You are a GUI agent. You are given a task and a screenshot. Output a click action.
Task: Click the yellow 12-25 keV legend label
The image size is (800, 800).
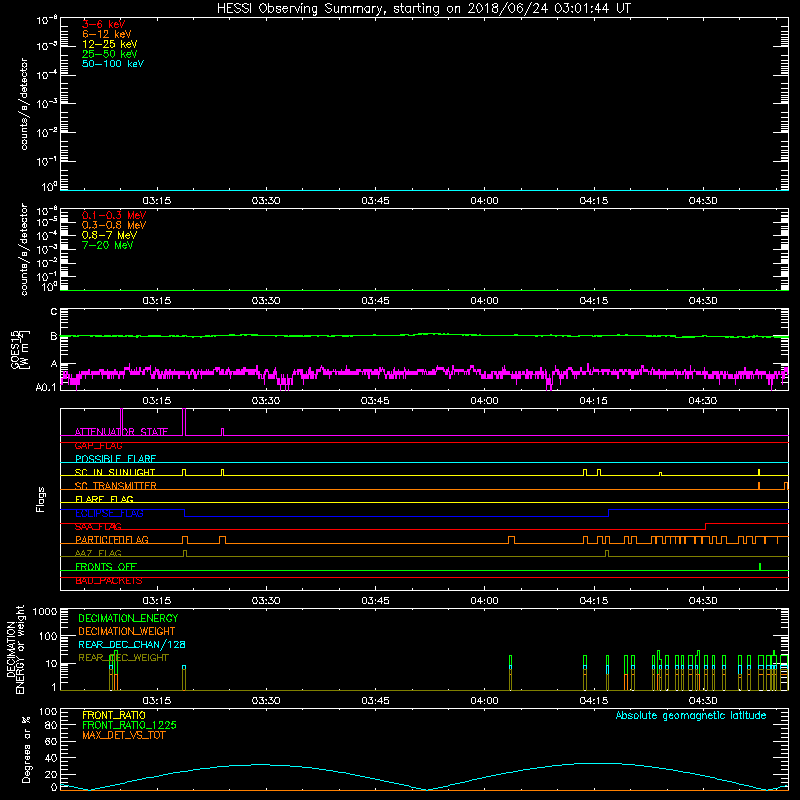coord(110,44)
